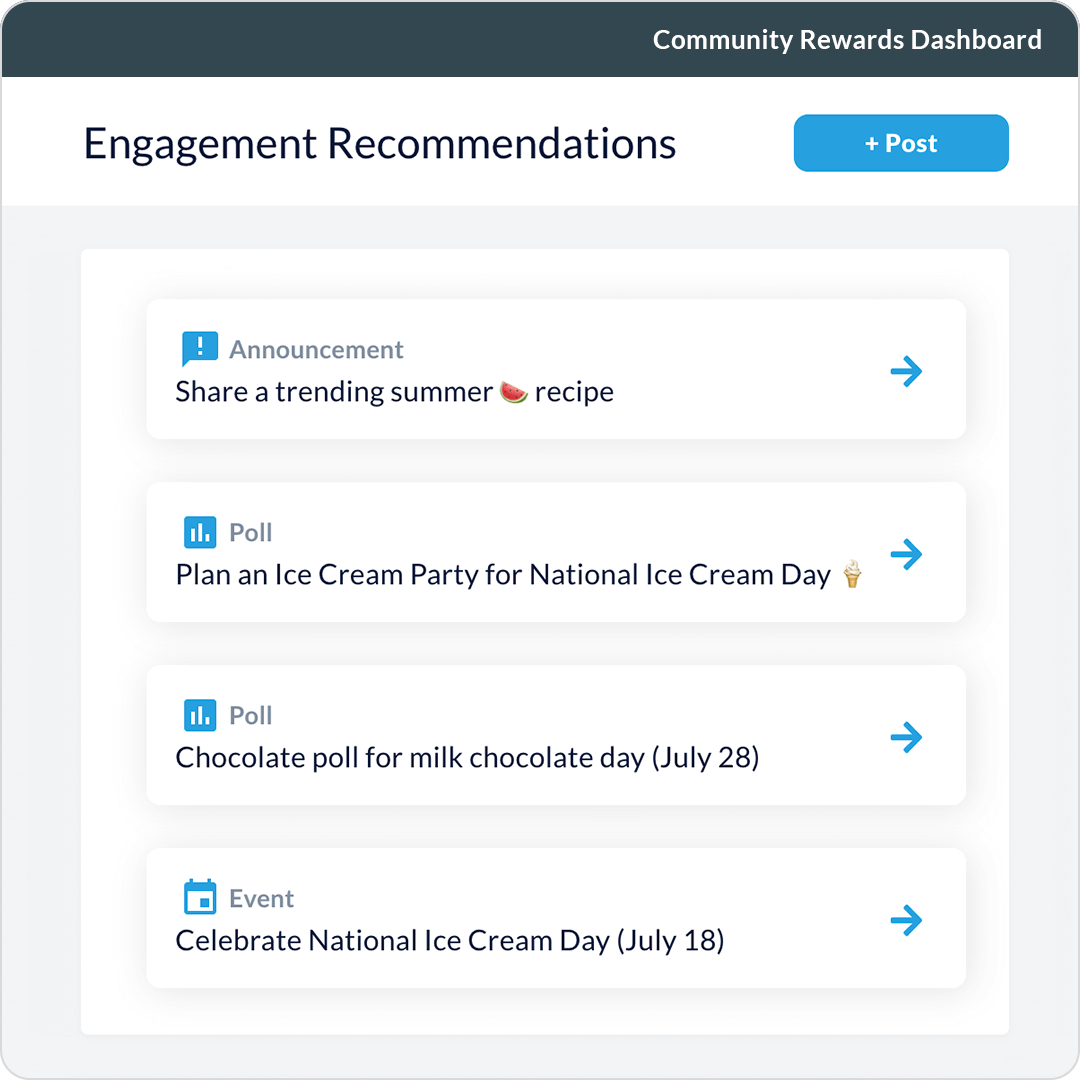
Task: Click the Engagement Recommendations heading
Action: (380, 144)
